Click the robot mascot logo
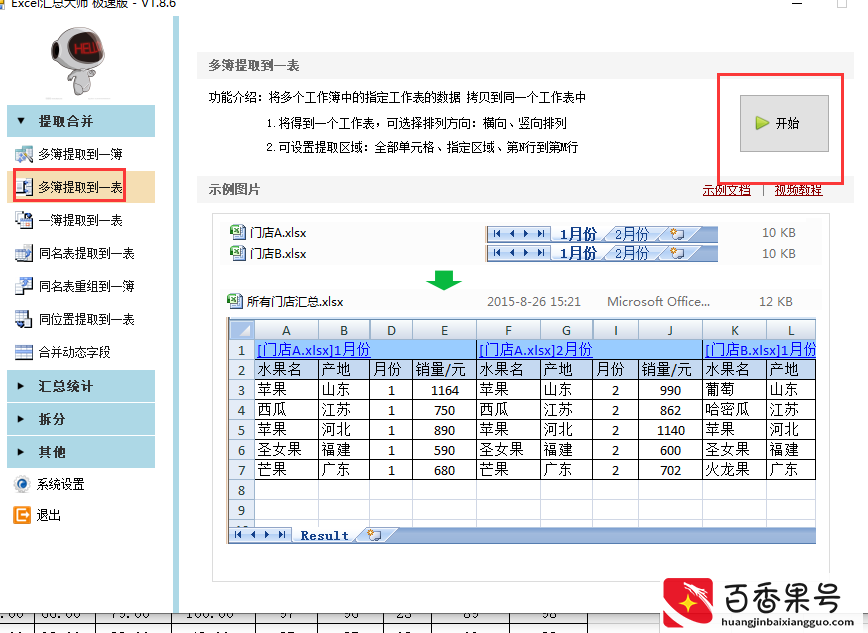Image resolution: width=868 pixels, height=633 pixels. pos(78,61)
